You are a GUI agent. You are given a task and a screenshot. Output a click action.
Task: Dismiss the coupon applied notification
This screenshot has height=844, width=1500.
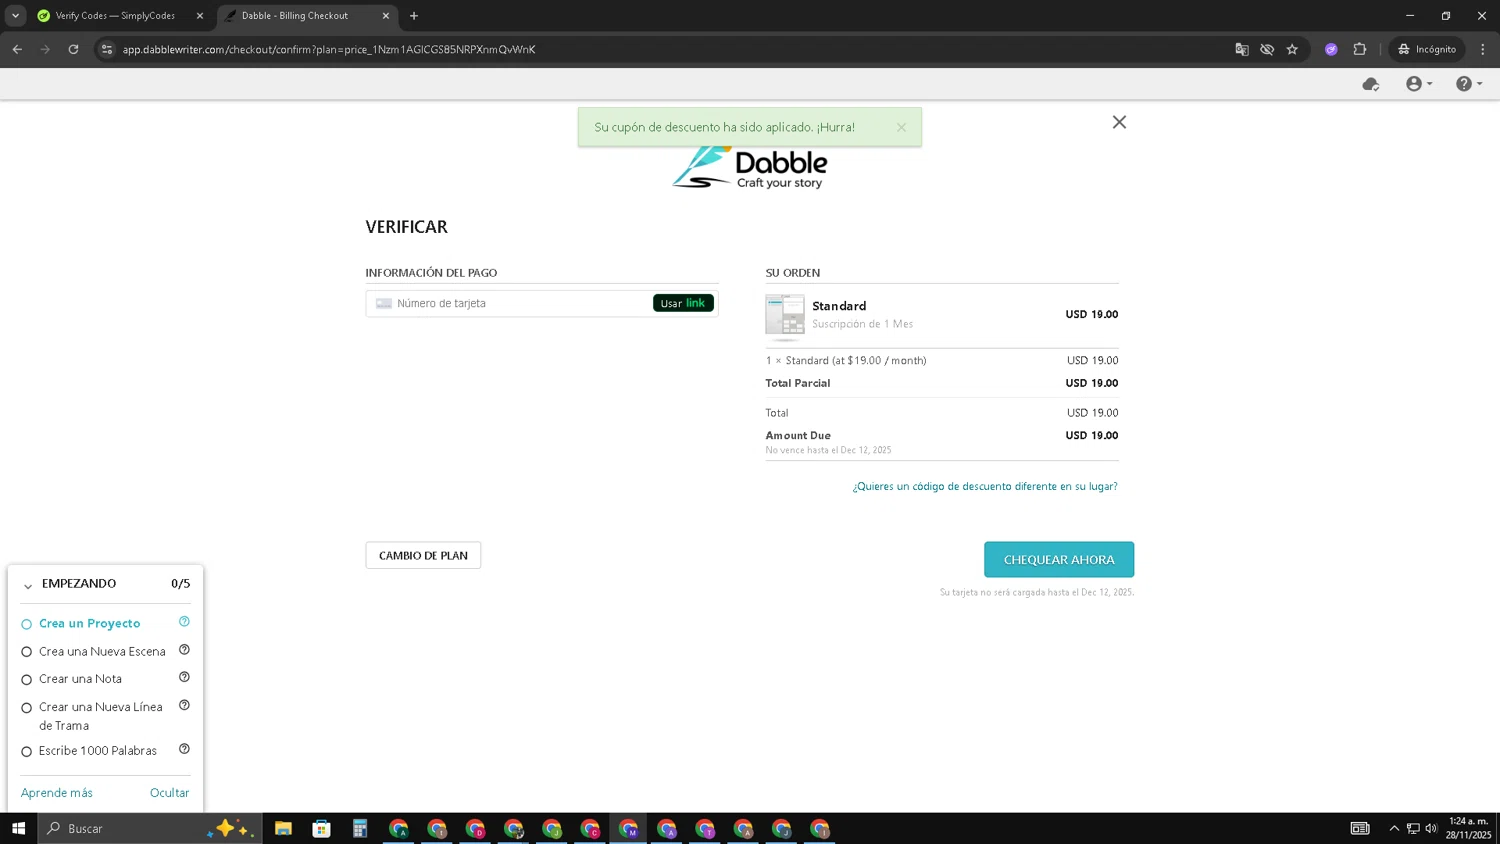[x=901, y=127]
